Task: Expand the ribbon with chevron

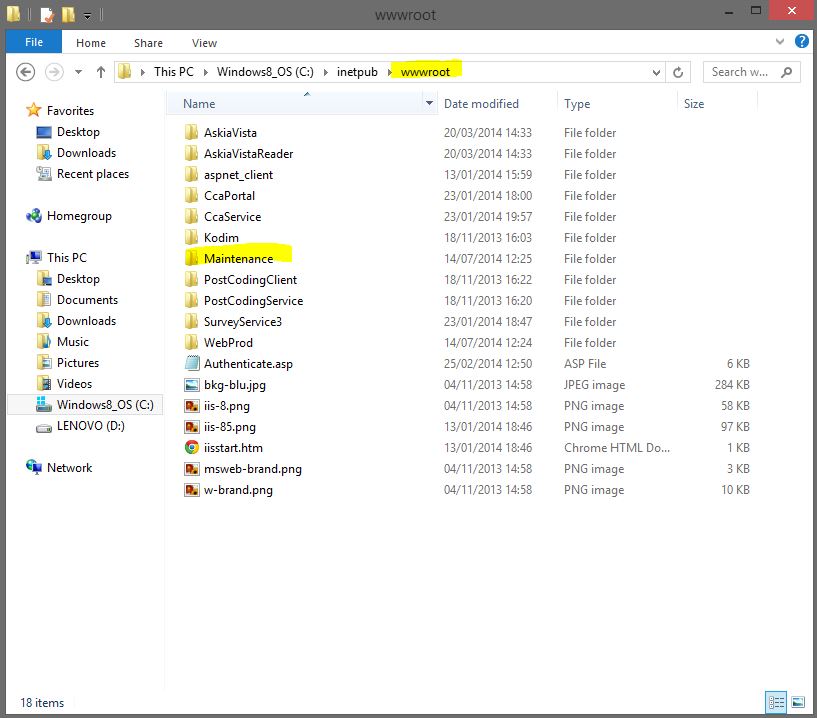Action: coord(779,41)
